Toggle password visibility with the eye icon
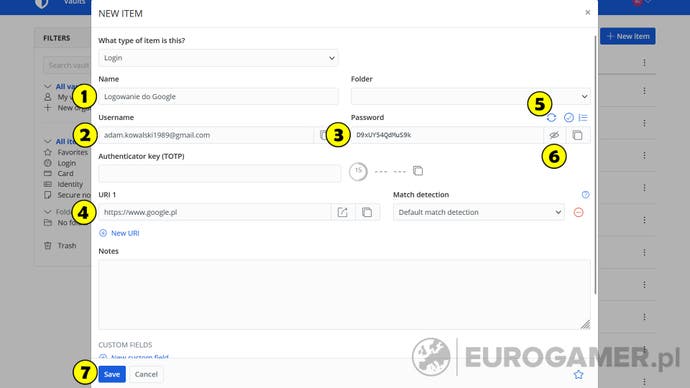The width and height of the screenshot is (690, 388). coord(554,135)
